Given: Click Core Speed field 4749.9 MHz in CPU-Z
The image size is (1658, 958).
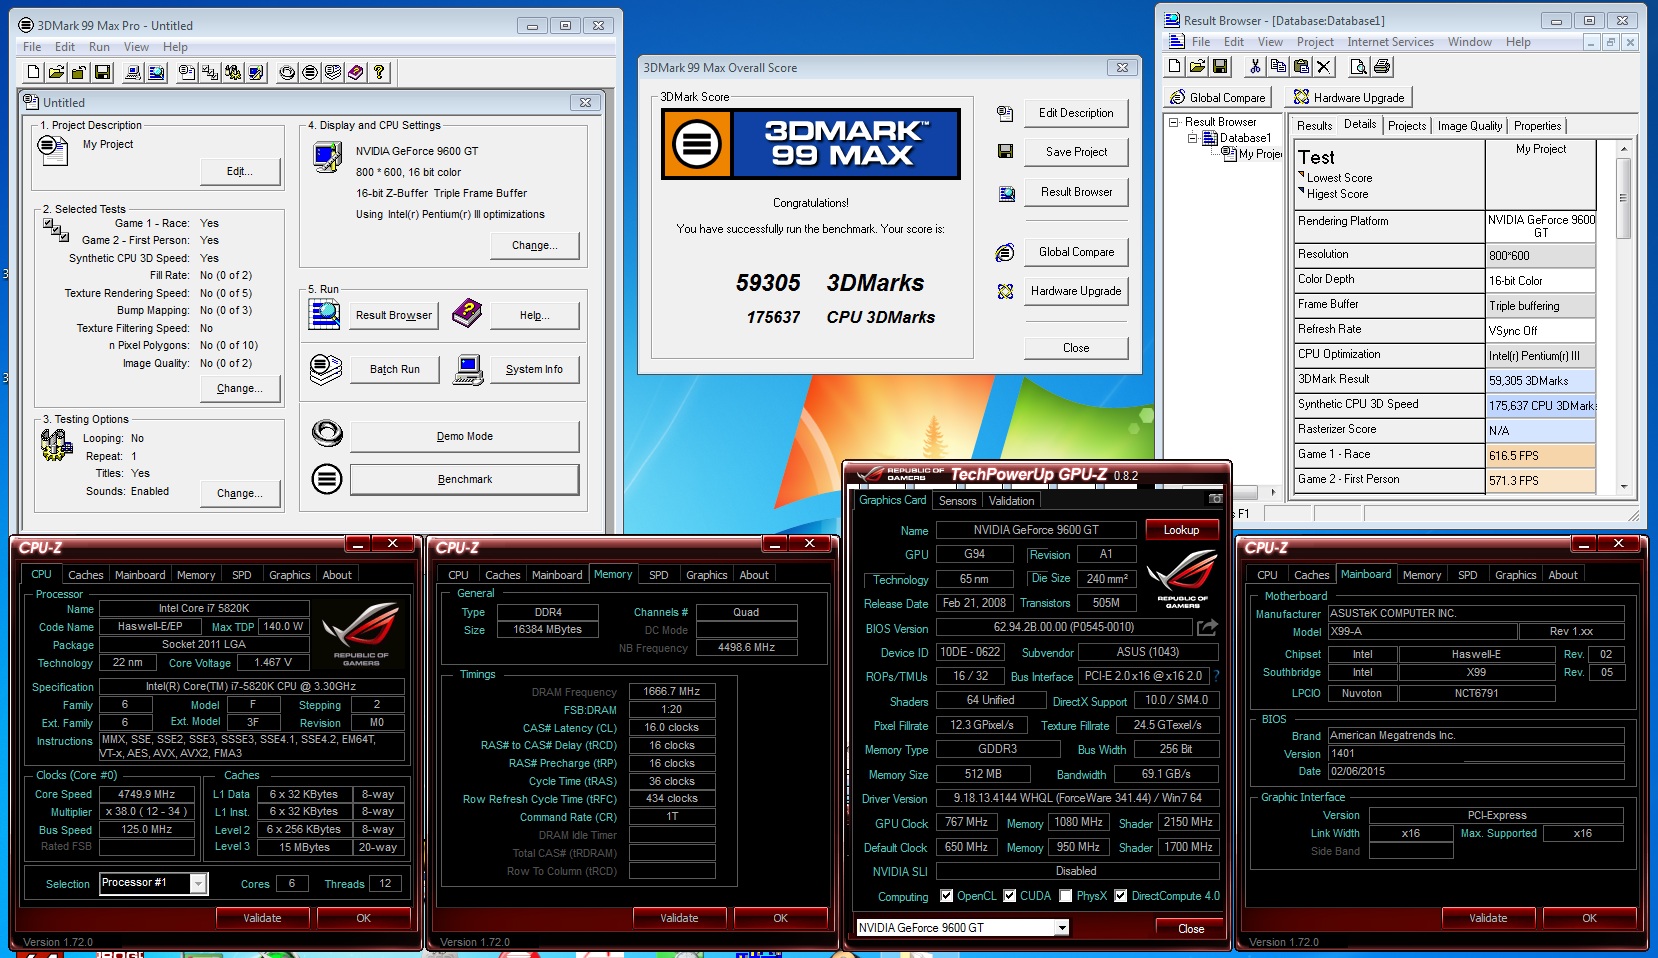Looking at the screenshot, I should (x=146, y=794).
